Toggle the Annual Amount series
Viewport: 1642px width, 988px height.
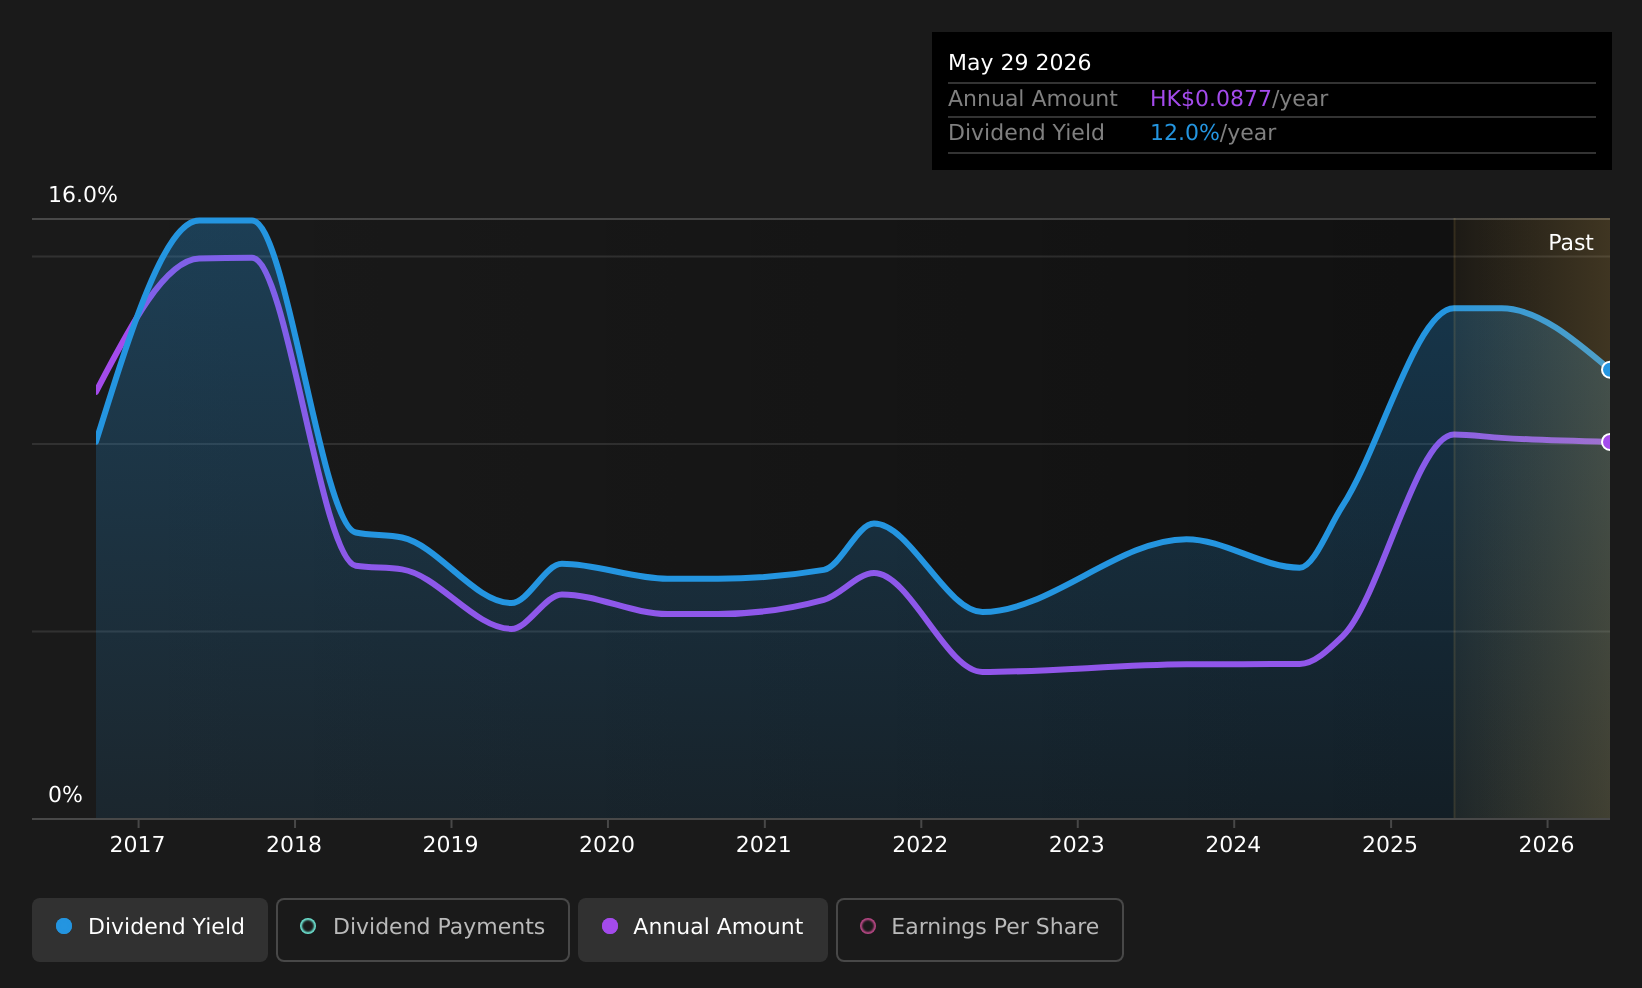(x=703, y=929)
